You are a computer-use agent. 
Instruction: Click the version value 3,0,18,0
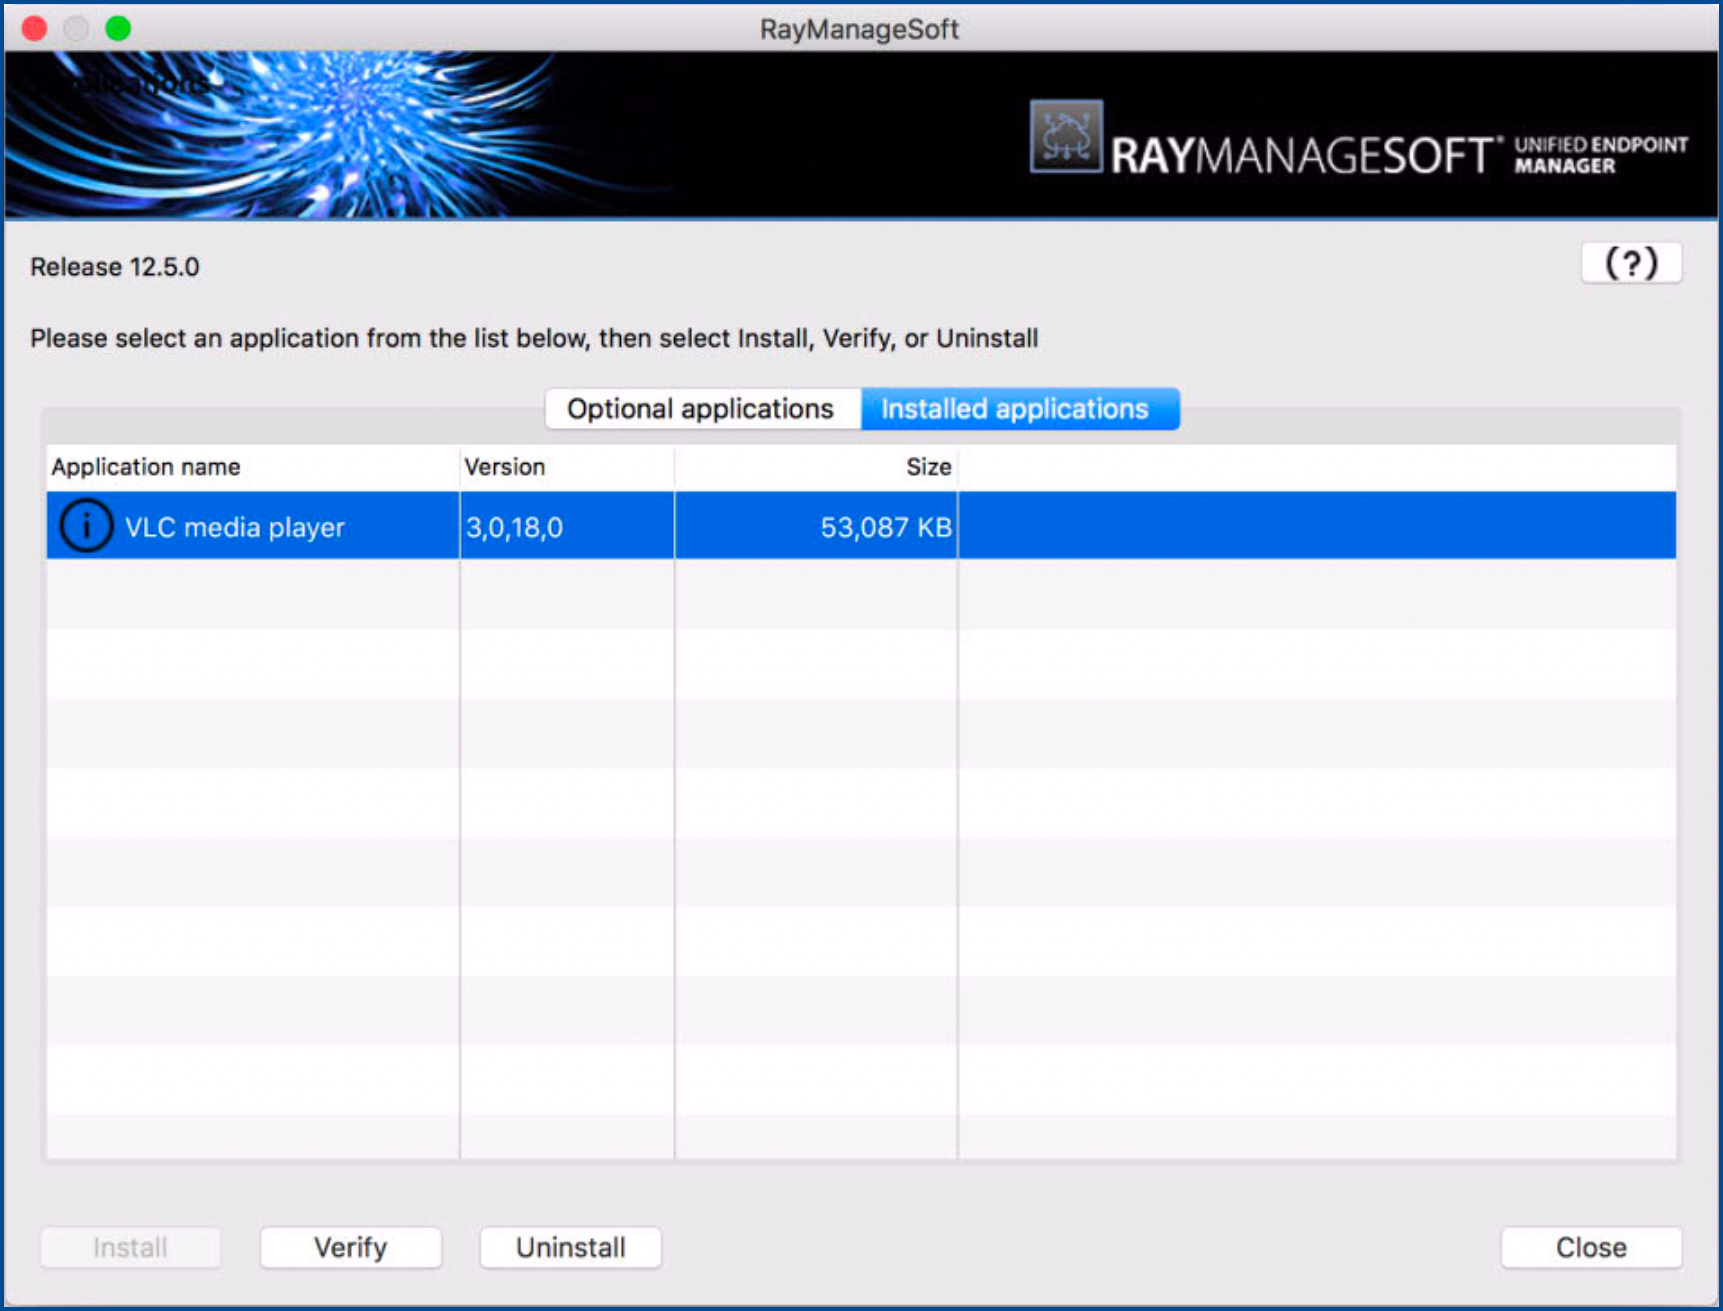pos(516,527)
